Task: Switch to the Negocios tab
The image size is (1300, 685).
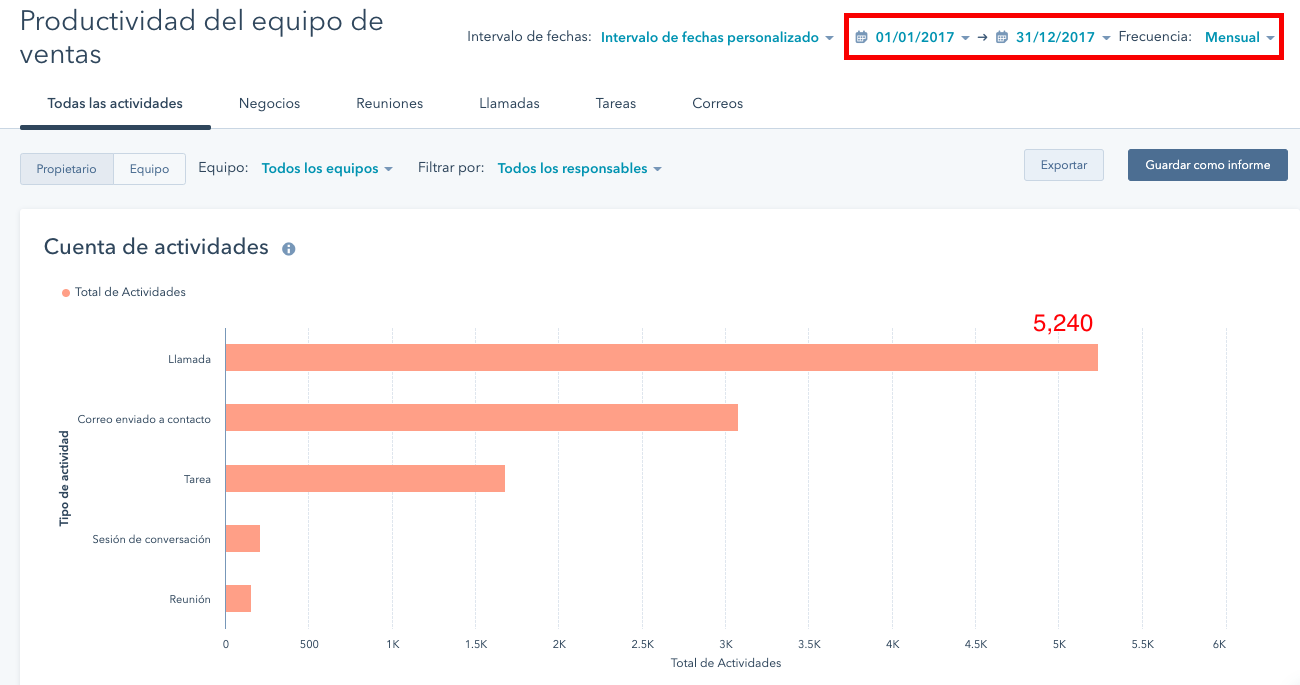Action: point(269,103)
